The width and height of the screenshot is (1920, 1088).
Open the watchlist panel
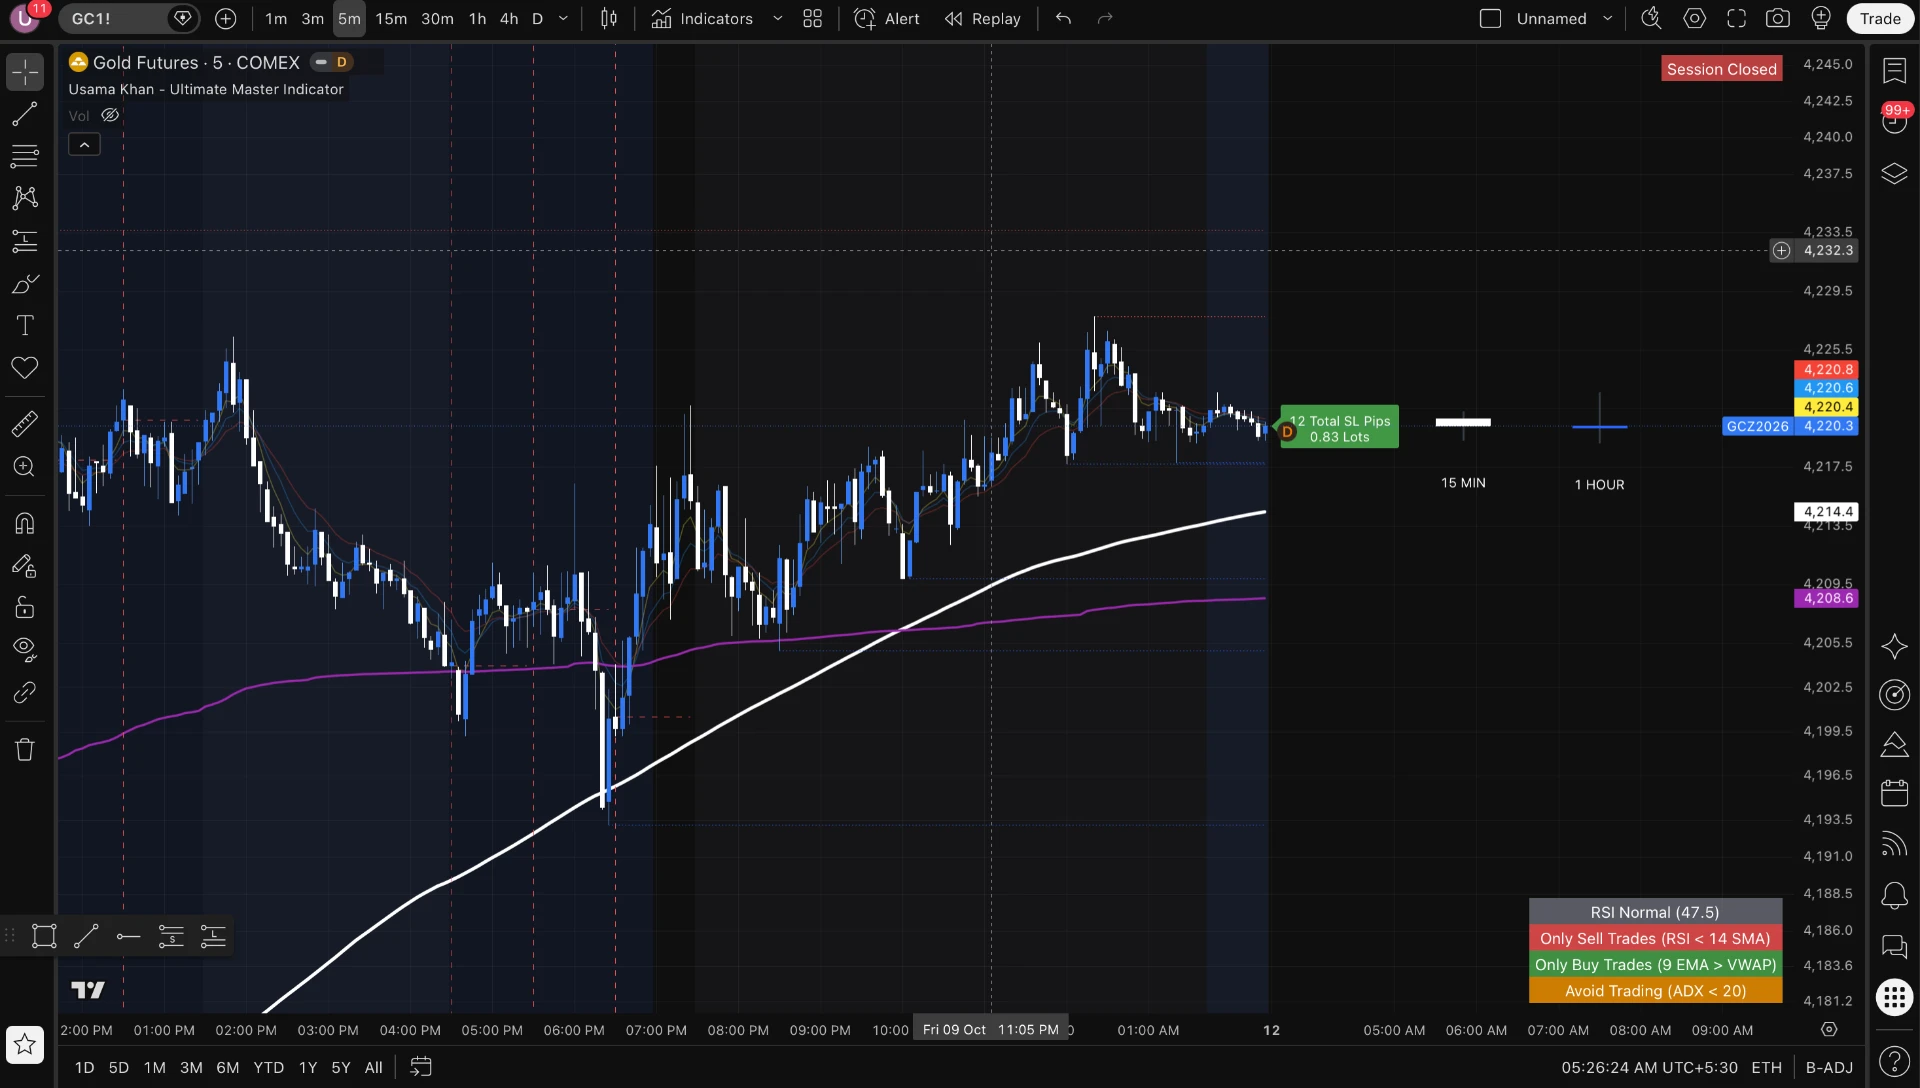pyautogui.click(x=1894, y=70)
